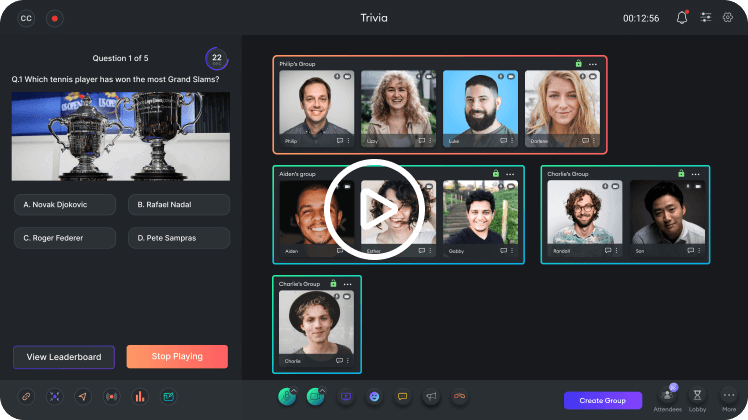Click the Create Group button
This screenshot has height=420, width=748.
[x=603, y=400]
